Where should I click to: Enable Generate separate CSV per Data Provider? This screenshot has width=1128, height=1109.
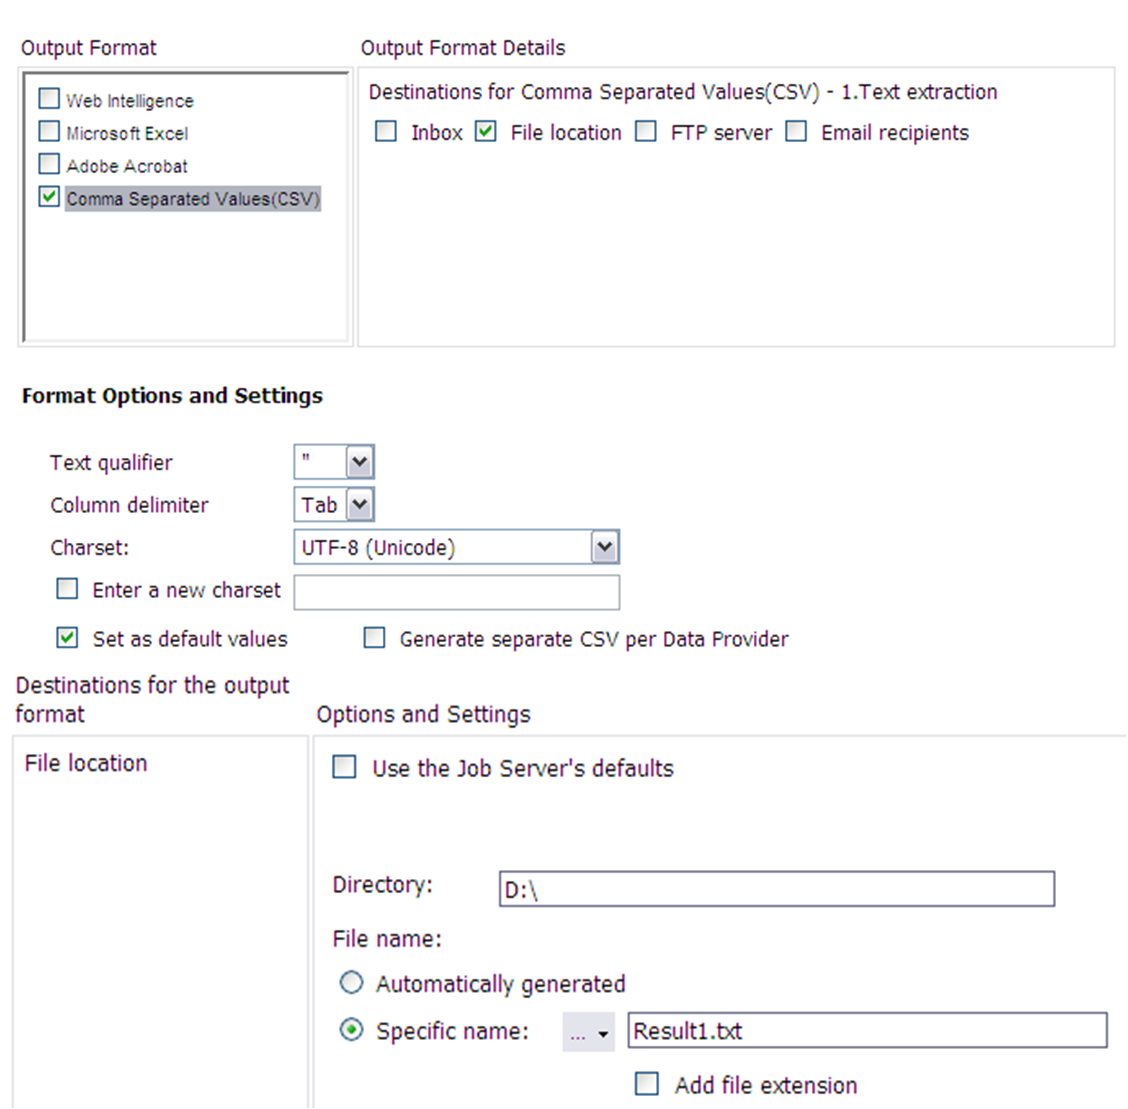[374, 638]
